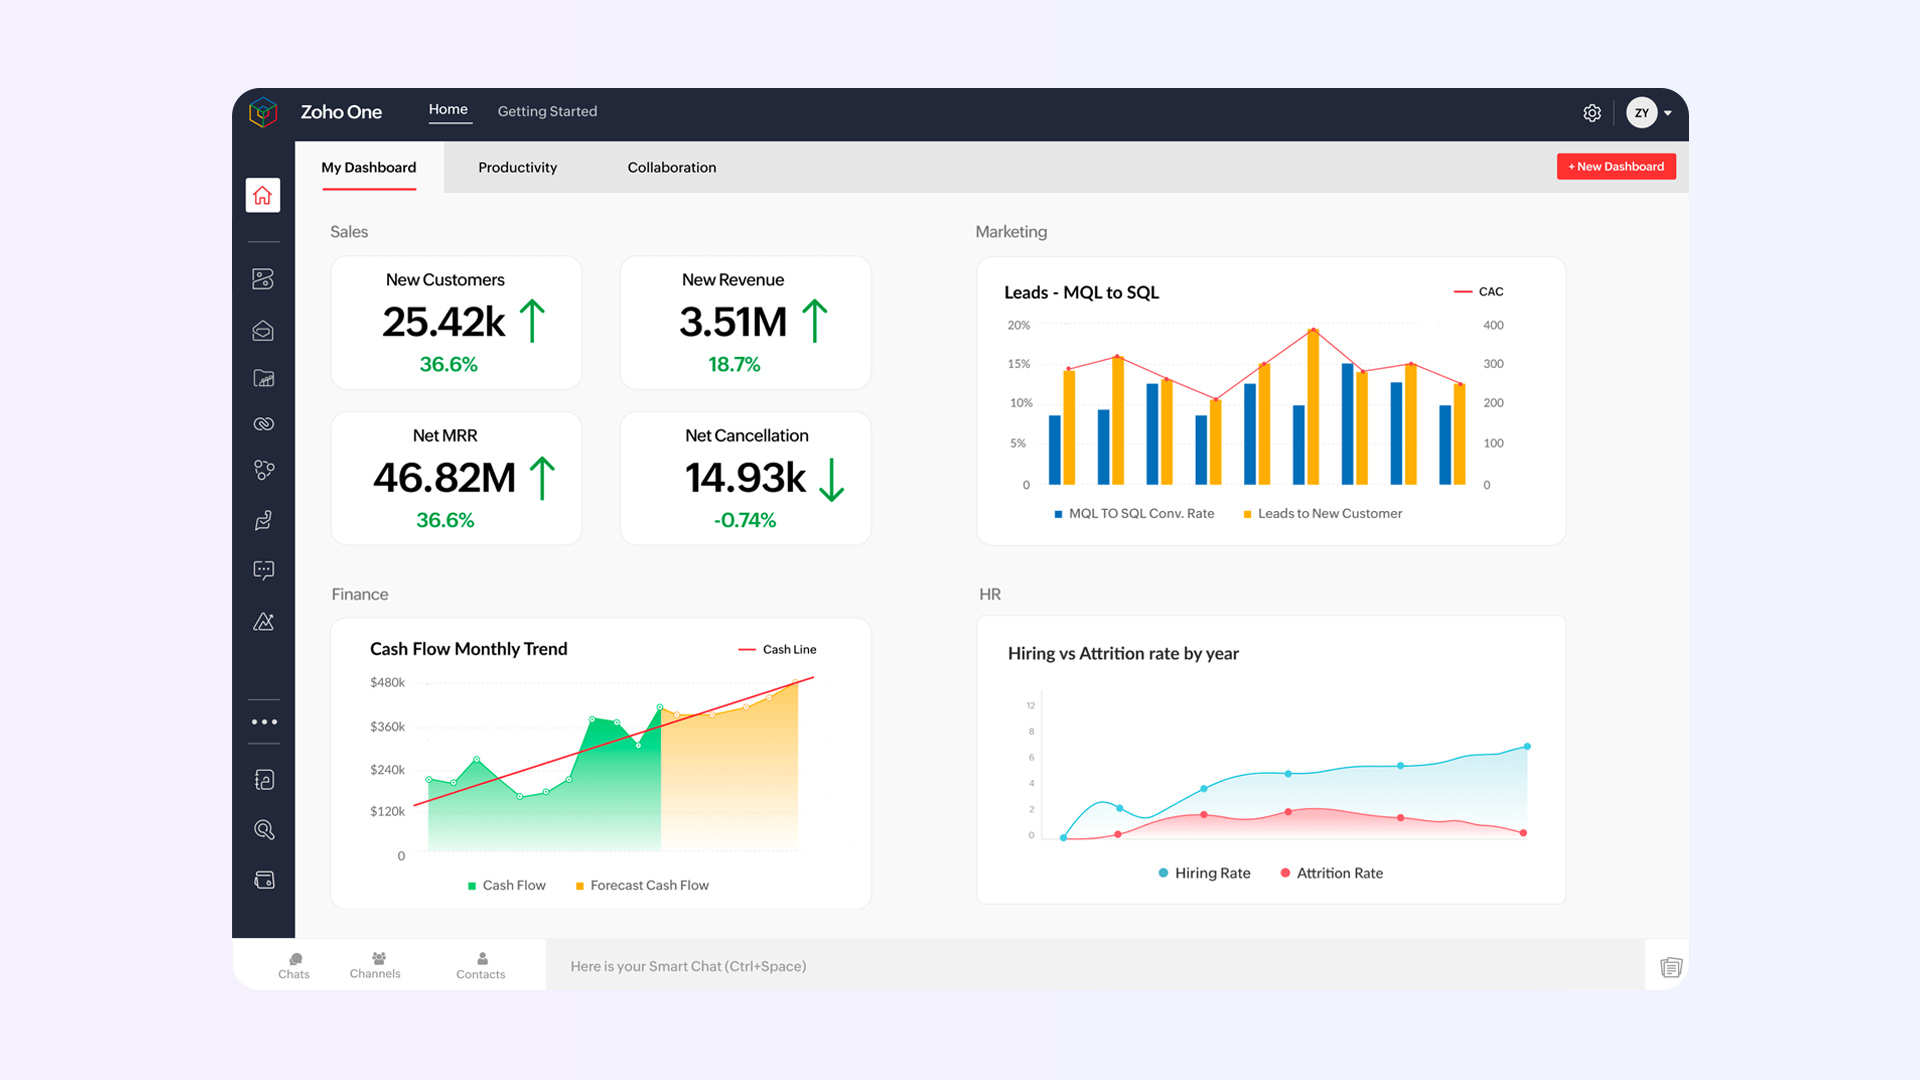This screenshot has width=1920, height=1080.
Task: Click the ZY user avatar
Action: tap(1641, 113)
